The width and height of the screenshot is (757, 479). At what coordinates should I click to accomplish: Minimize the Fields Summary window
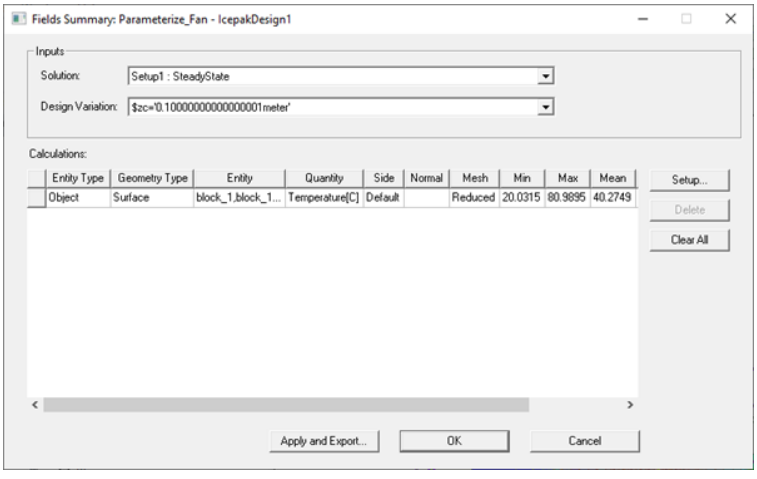pos(643,19)
